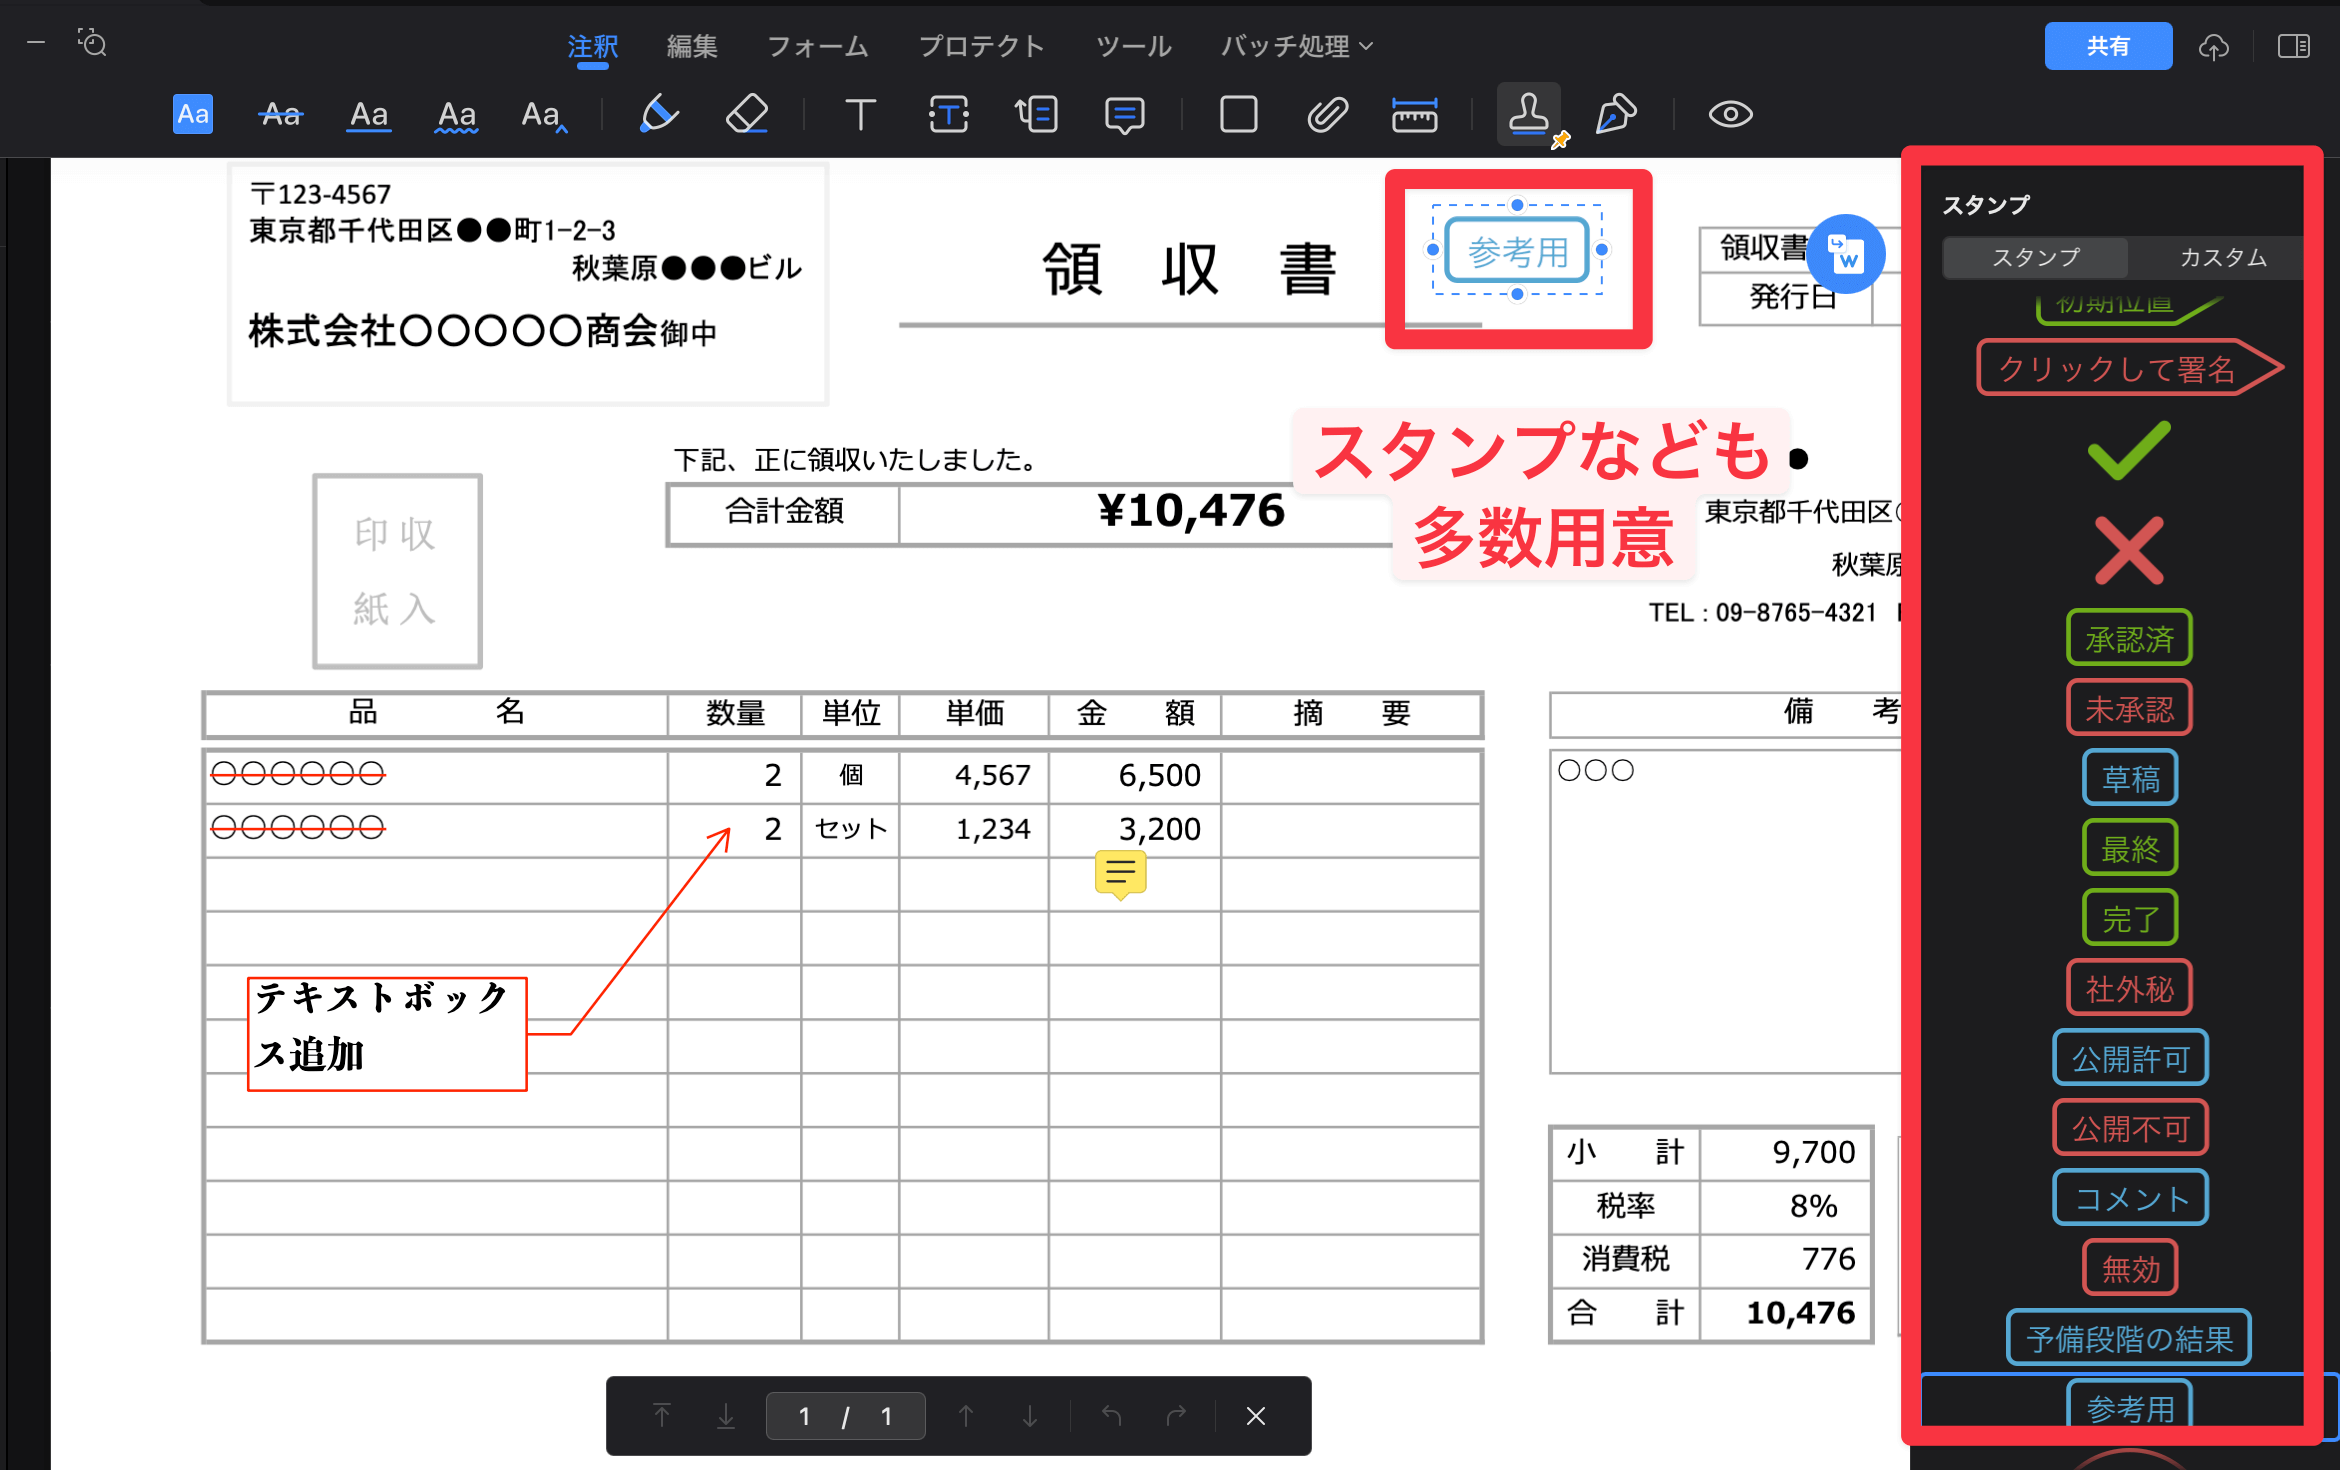Select the text callout tool

[x=1037, y=115]
